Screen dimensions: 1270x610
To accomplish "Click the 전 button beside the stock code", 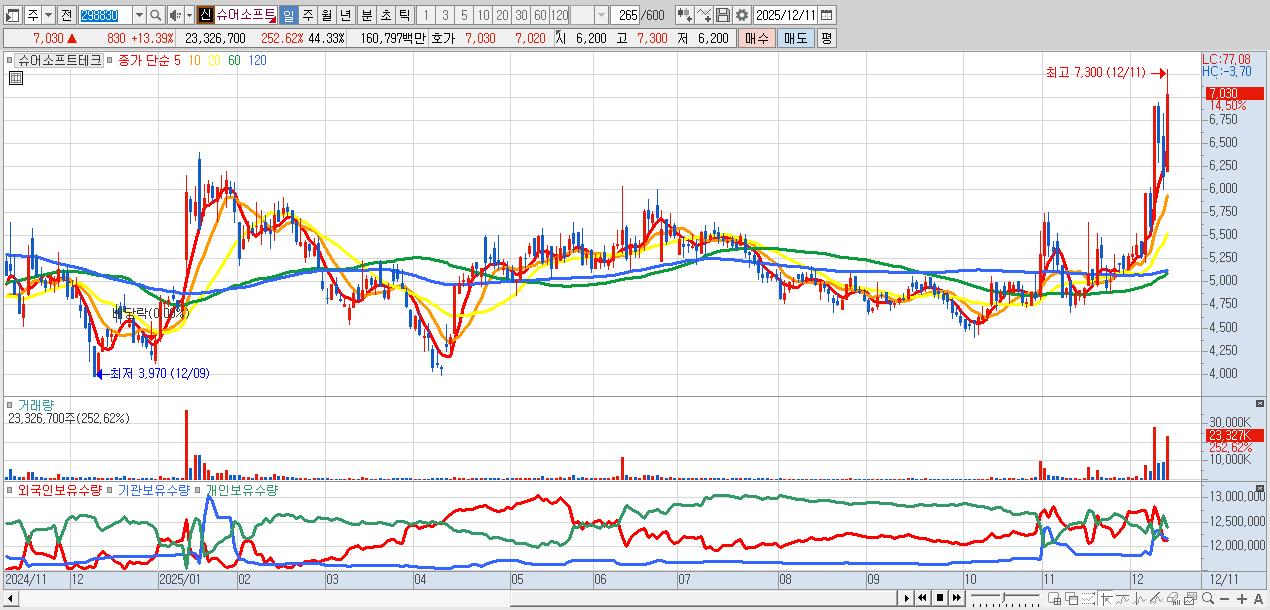I will click(x=67, y=15).
